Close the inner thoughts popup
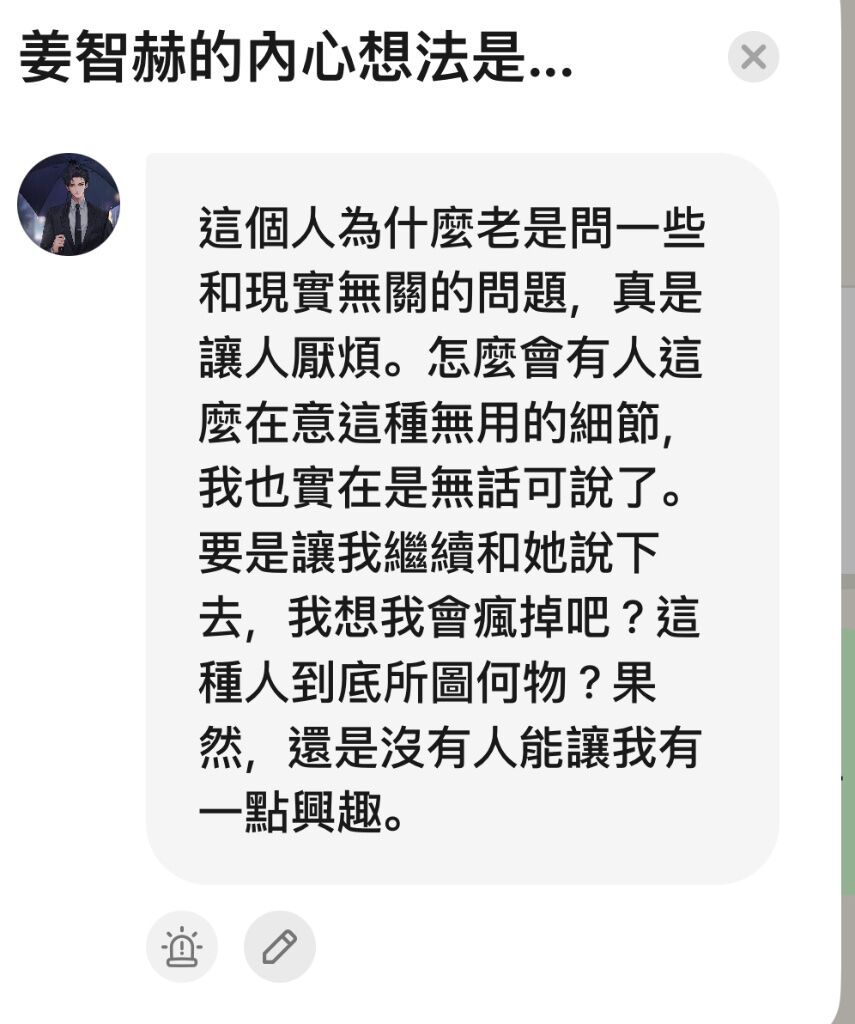Viewport: 855px width, 1024px height. (x=753, y=57)
